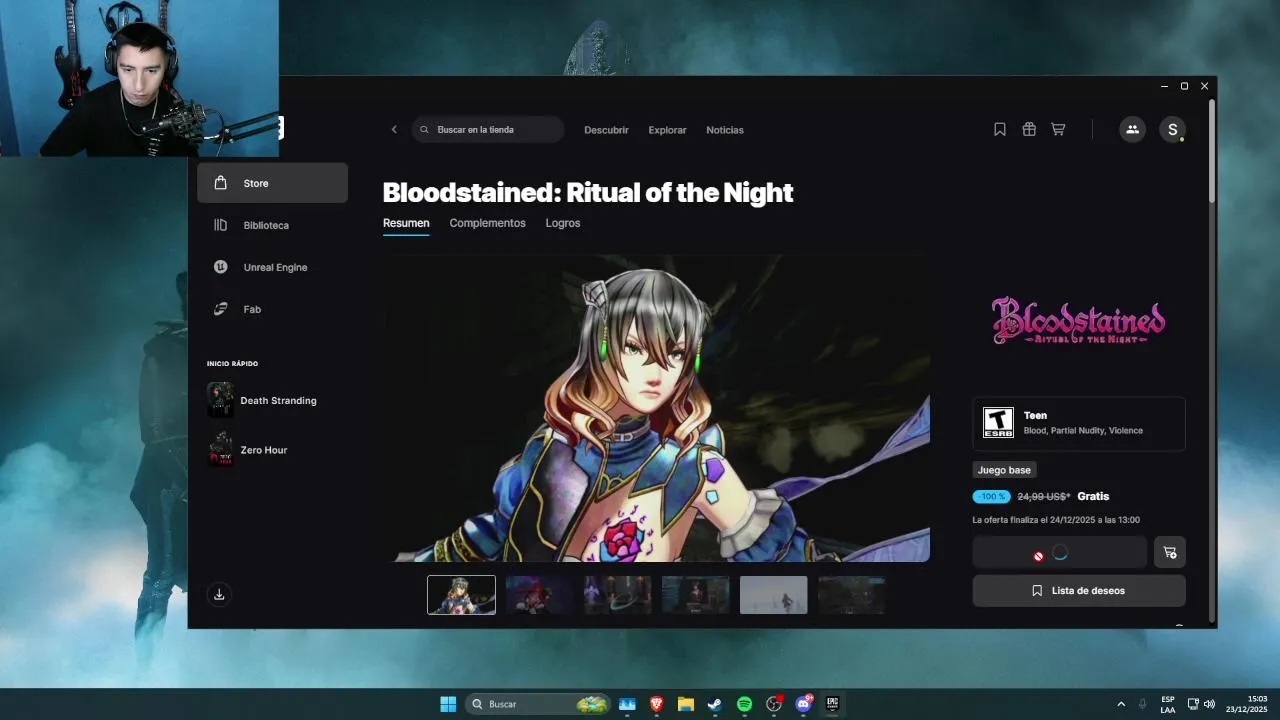Click the search field Buscar en la tienda
Viewport: 1280px width, 720px height.
pyautogui.click(x=488, y=130)
